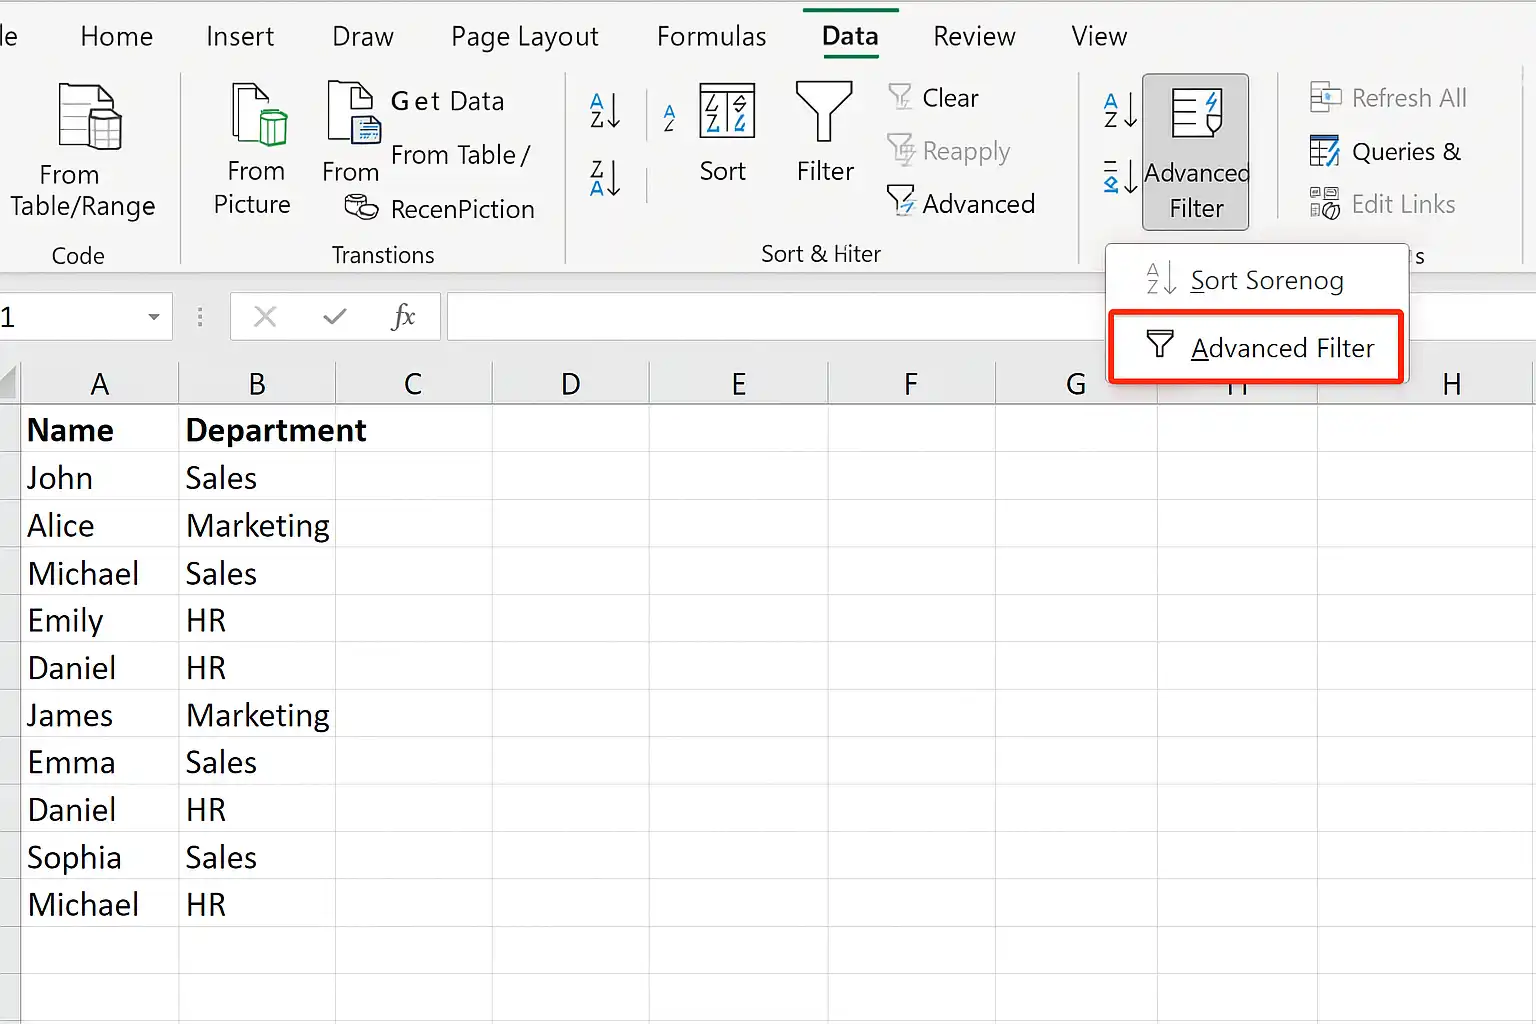Click the Advanced Filter ribbon button

point(1196,152)
